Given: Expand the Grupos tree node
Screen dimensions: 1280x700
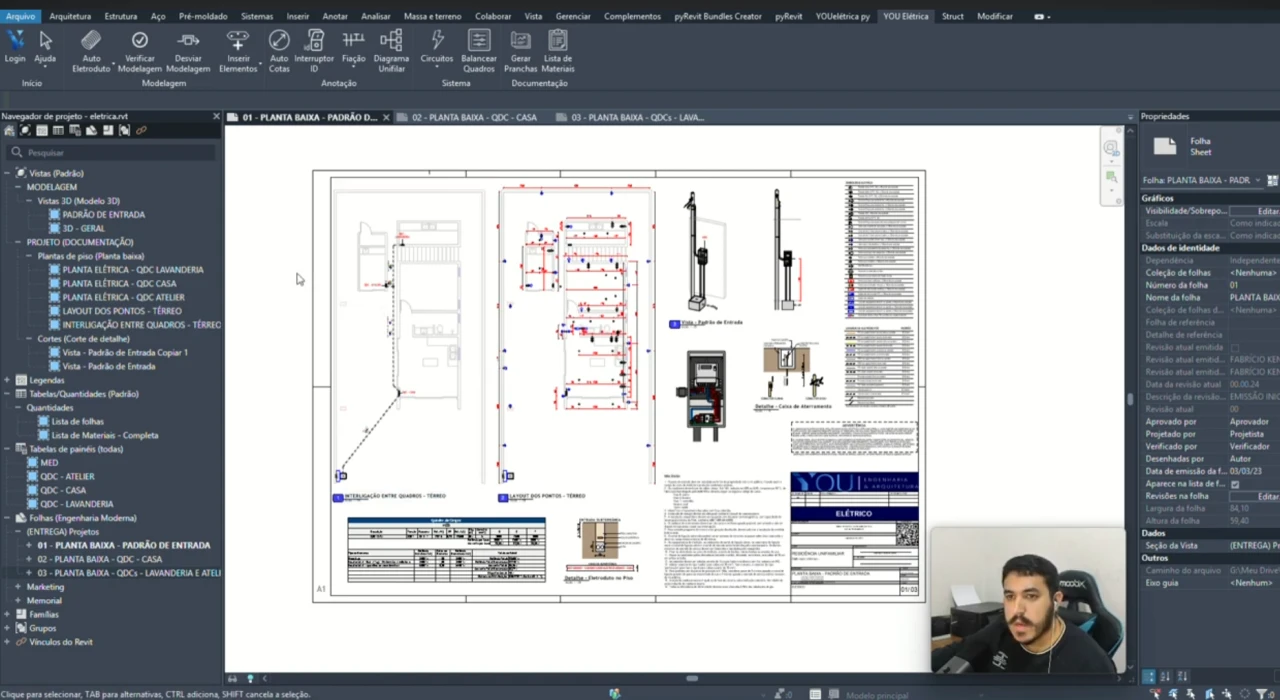Looking at the screenshot, I should 7,628.
